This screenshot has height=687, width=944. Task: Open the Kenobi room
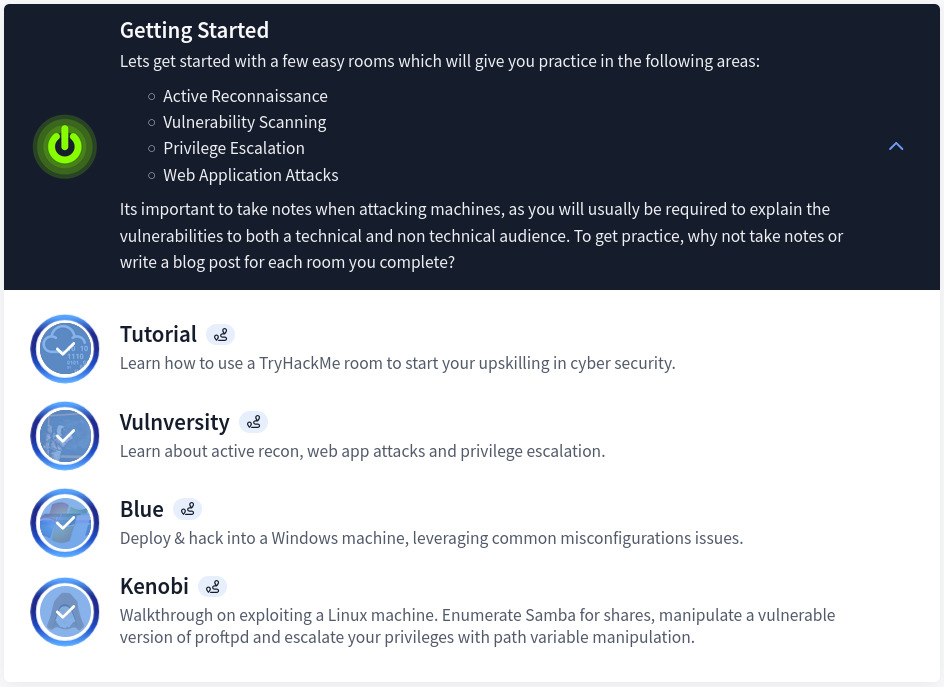pyautogui.click(x=154, y=586)
